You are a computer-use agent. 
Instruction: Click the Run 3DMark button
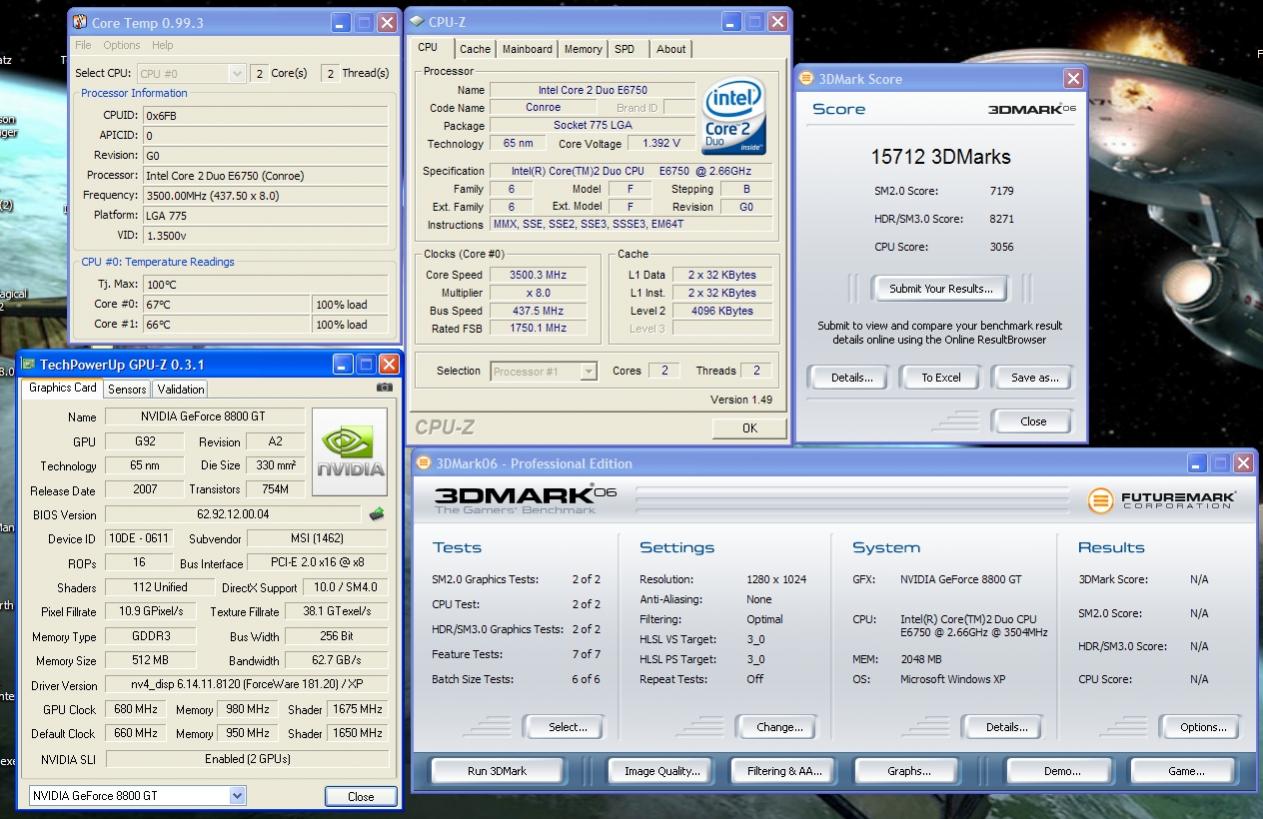pyautogui.click(x=497, y=771)
